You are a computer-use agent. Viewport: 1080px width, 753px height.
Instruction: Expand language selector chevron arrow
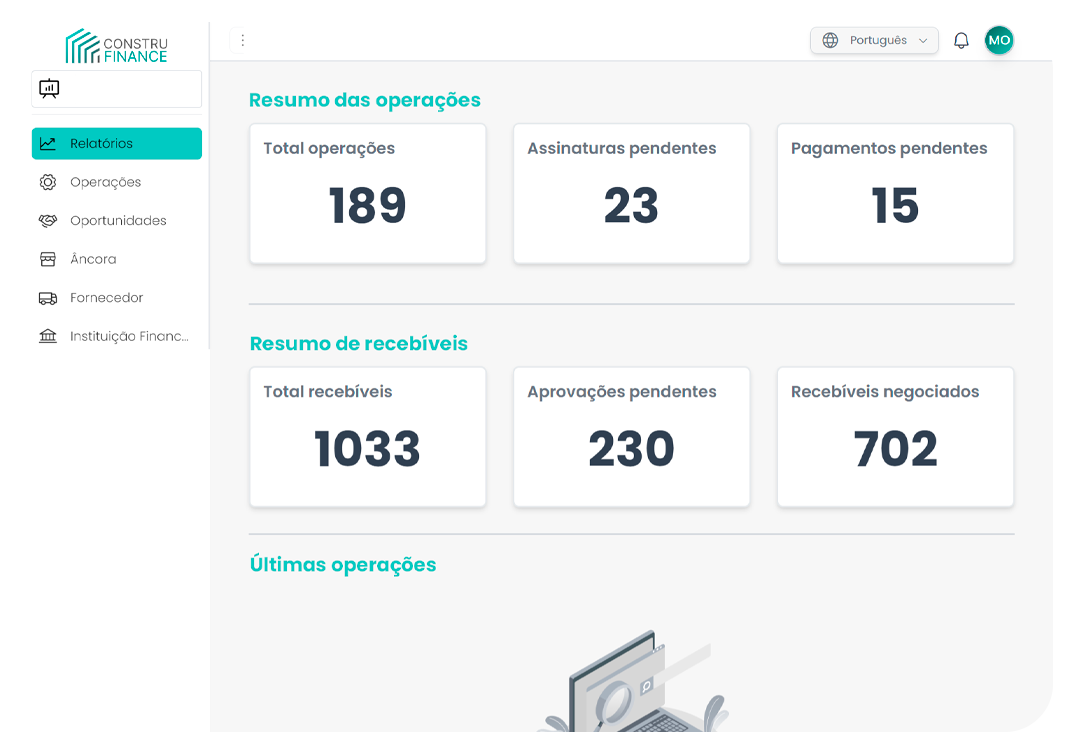(x=923, y=41)
